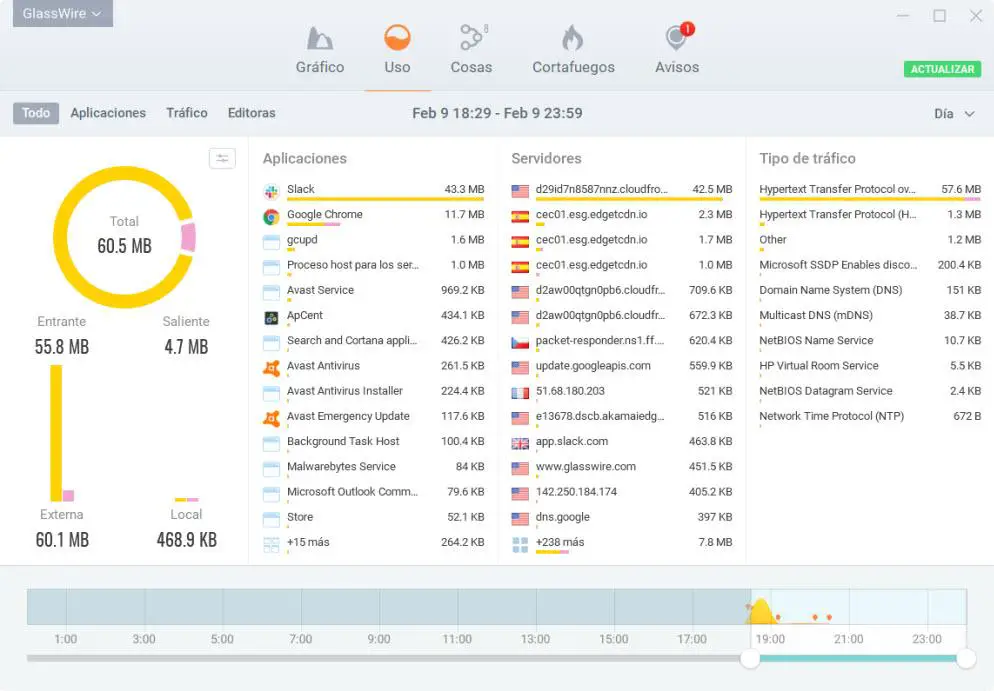
Task: Open the Cosas devices icon
Action: click(472, 37)
